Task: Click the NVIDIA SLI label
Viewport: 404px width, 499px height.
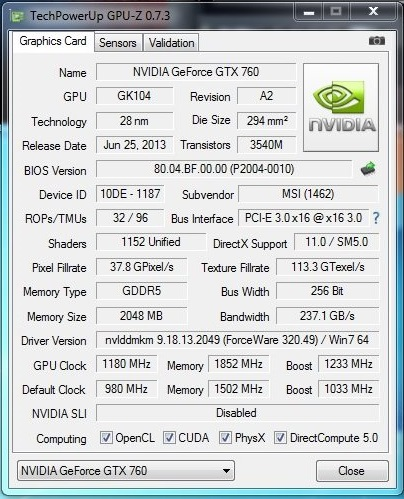Action: click(x=59, y=414)
